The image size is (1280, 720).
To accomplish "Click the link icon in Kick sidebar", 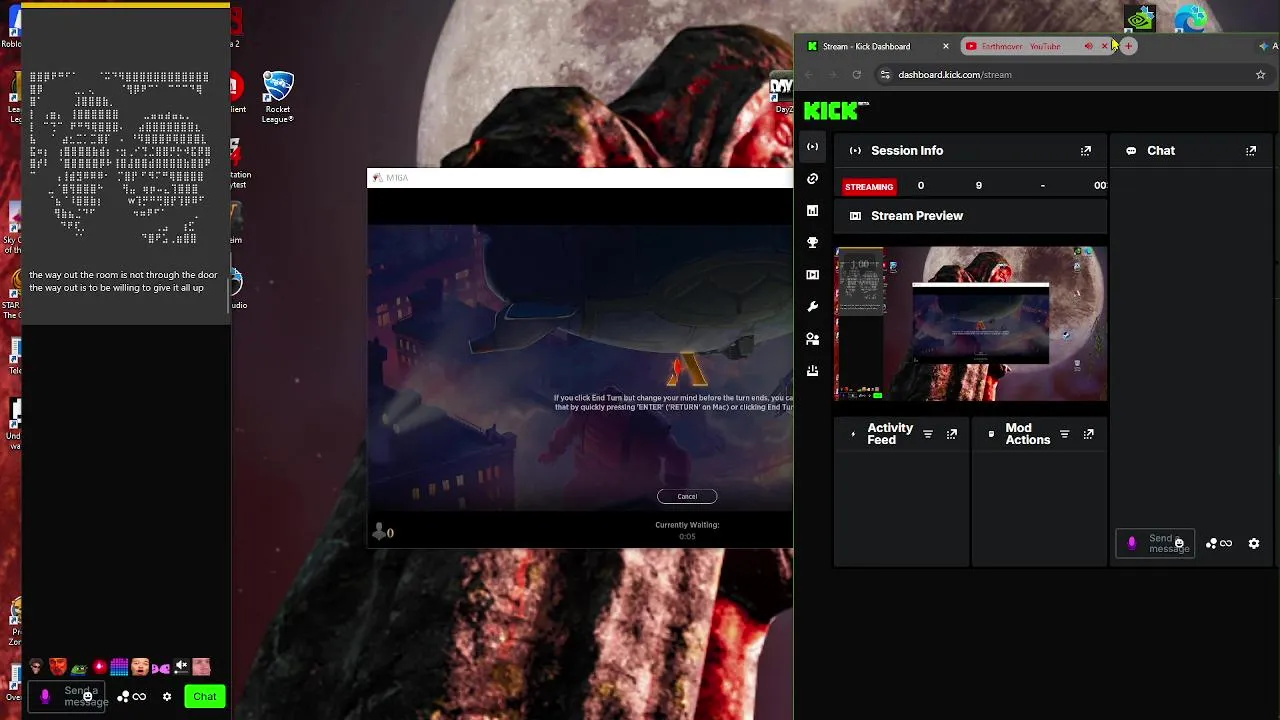I will click(x=812, y=179).
